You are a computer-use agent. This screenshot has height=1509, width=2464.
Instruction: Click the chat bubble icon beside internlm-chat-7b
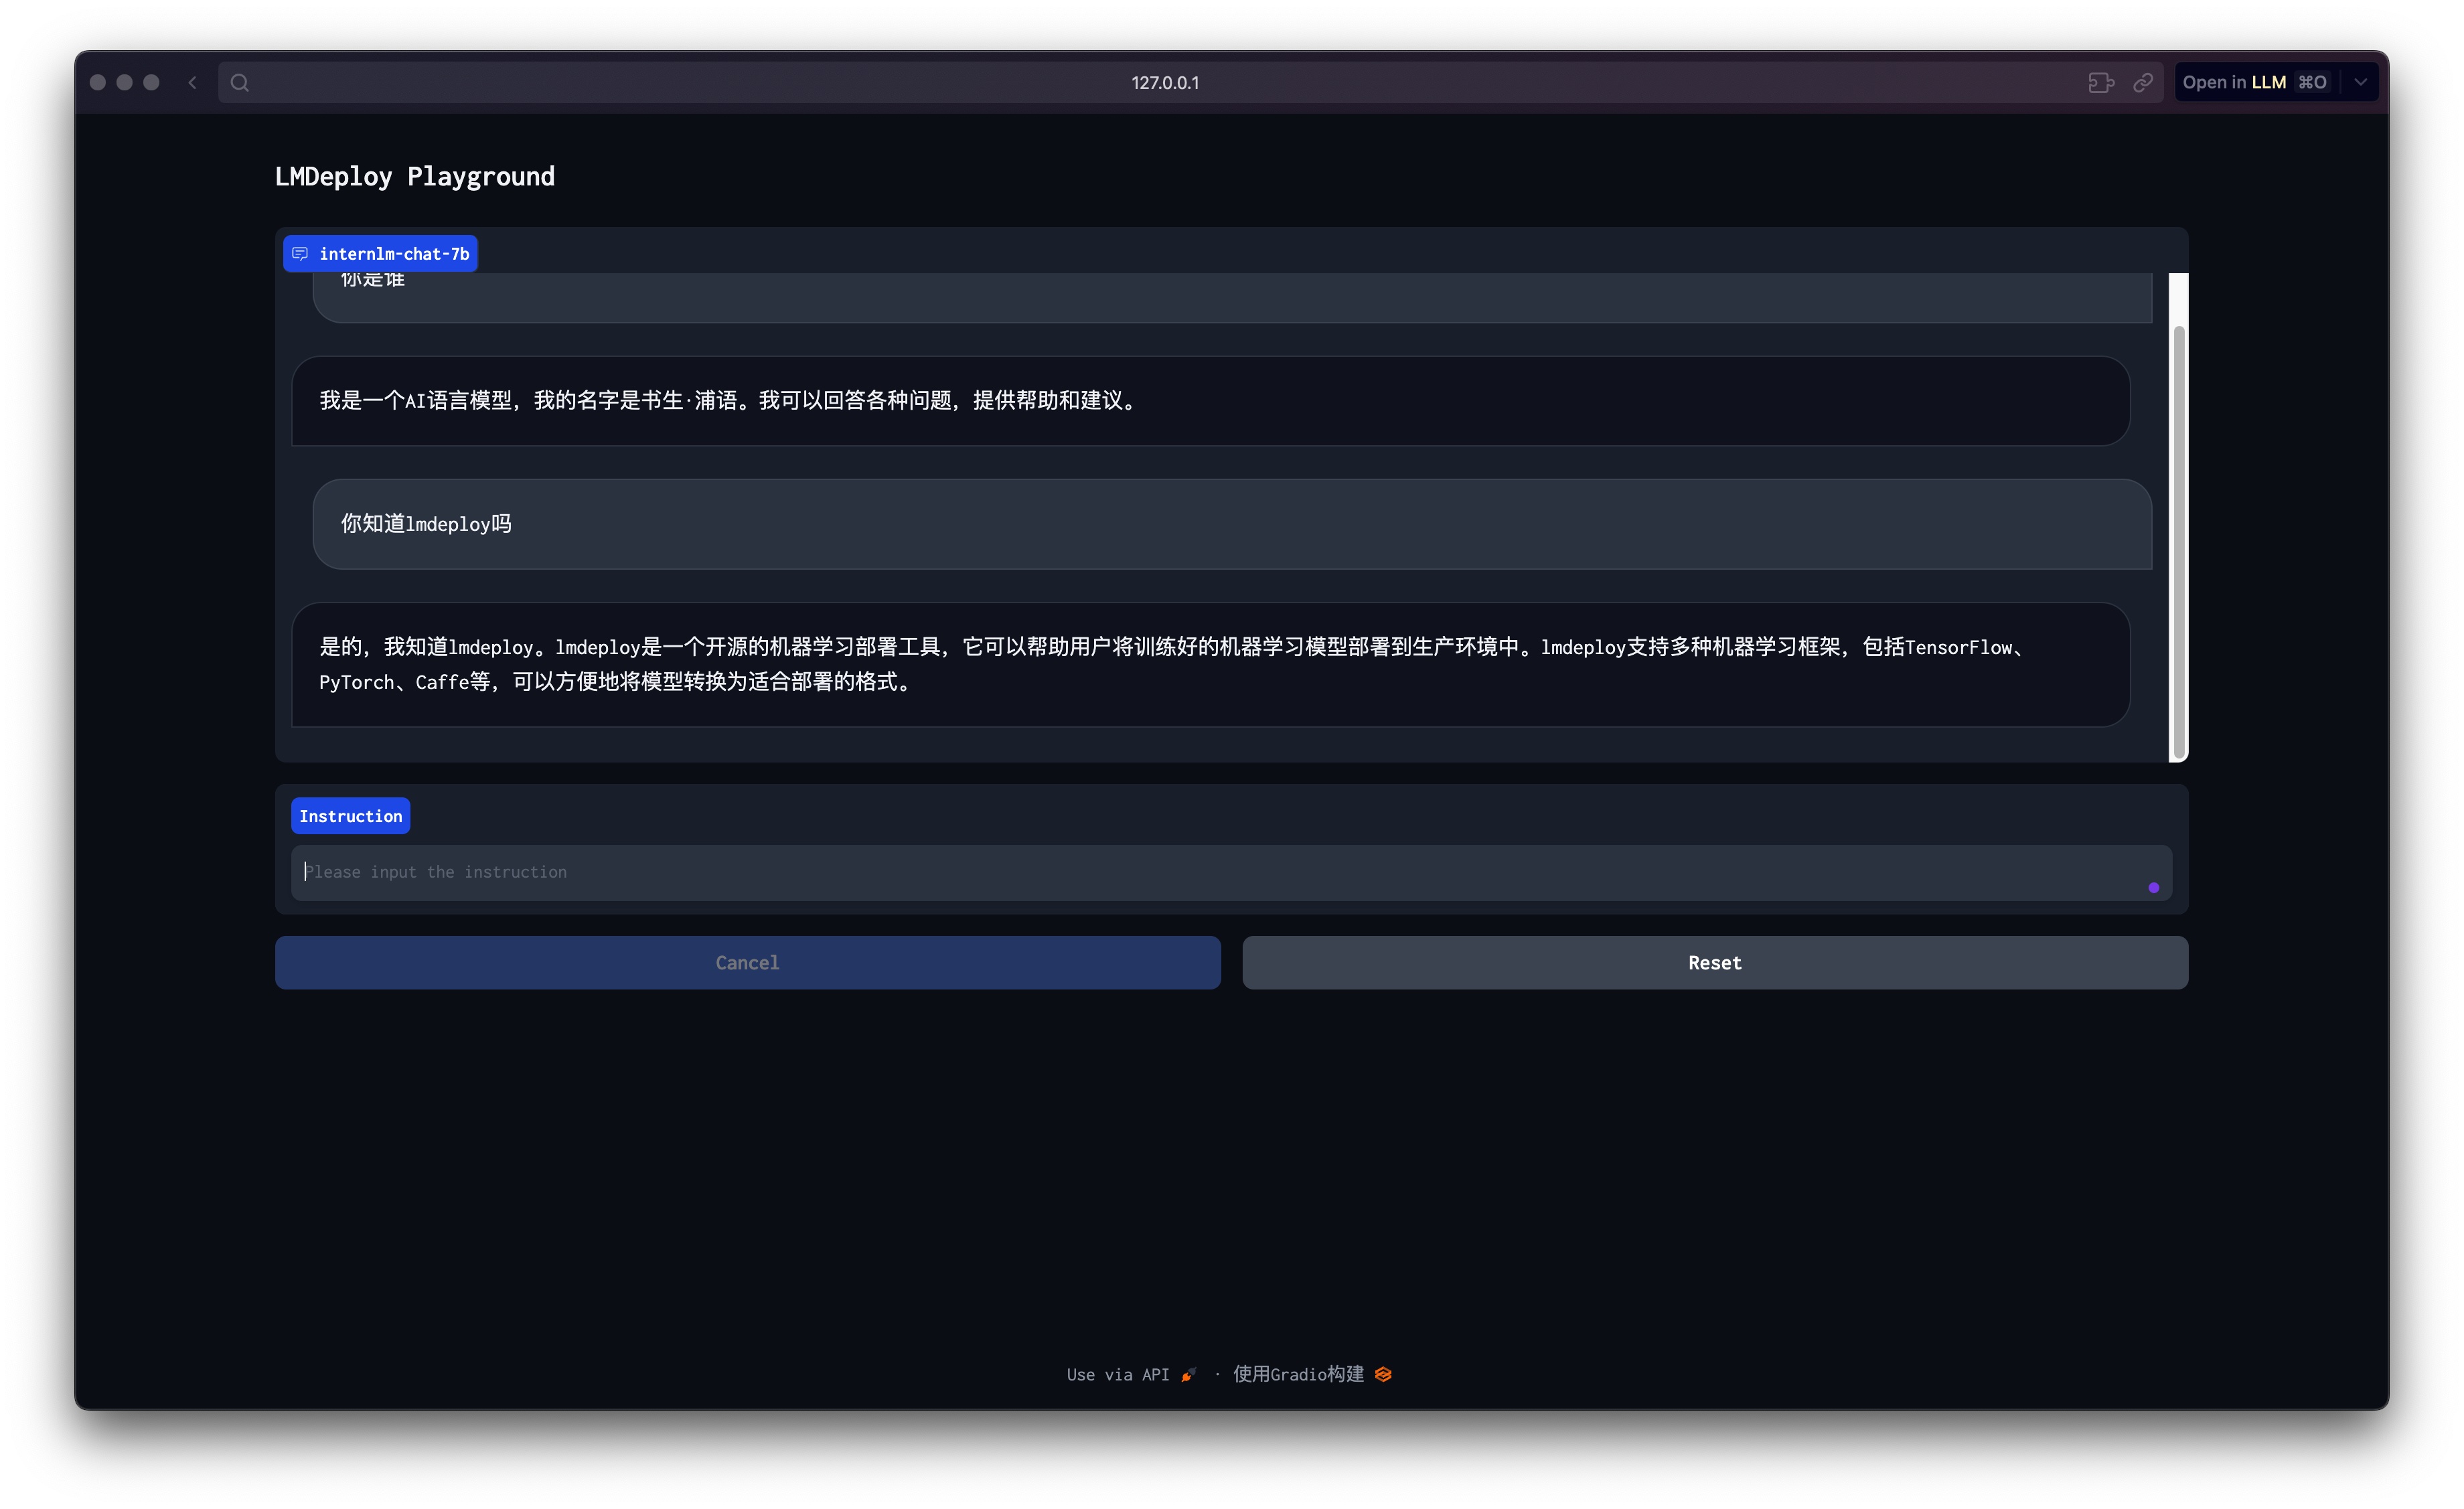pyautogui.click(x=300, y=254)
